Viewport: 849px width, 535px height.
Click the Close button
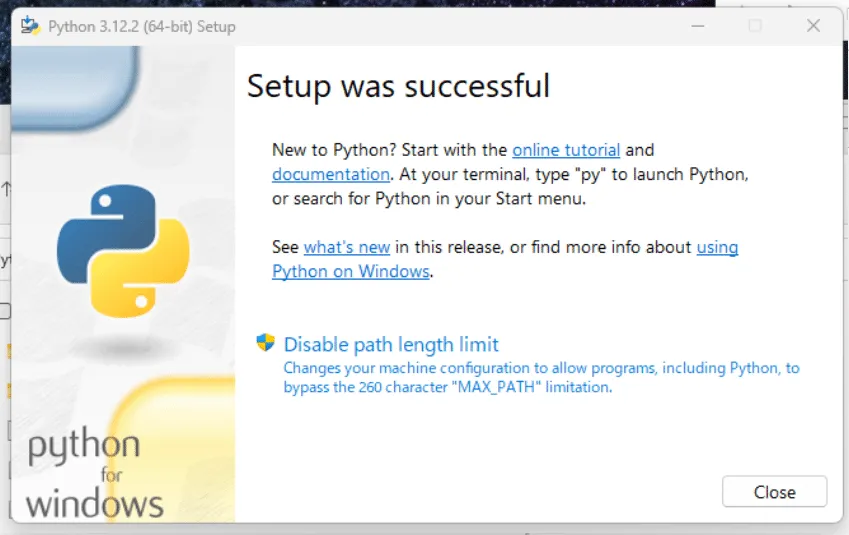click(x=774, y=492)
